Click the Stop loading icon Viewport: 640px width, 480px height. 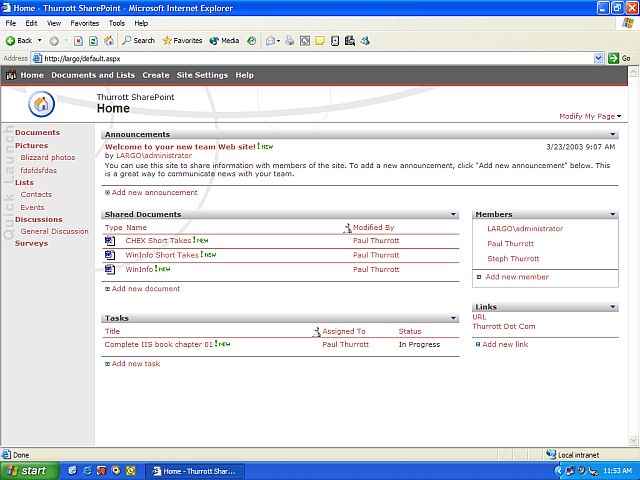[x=79, y=41]
